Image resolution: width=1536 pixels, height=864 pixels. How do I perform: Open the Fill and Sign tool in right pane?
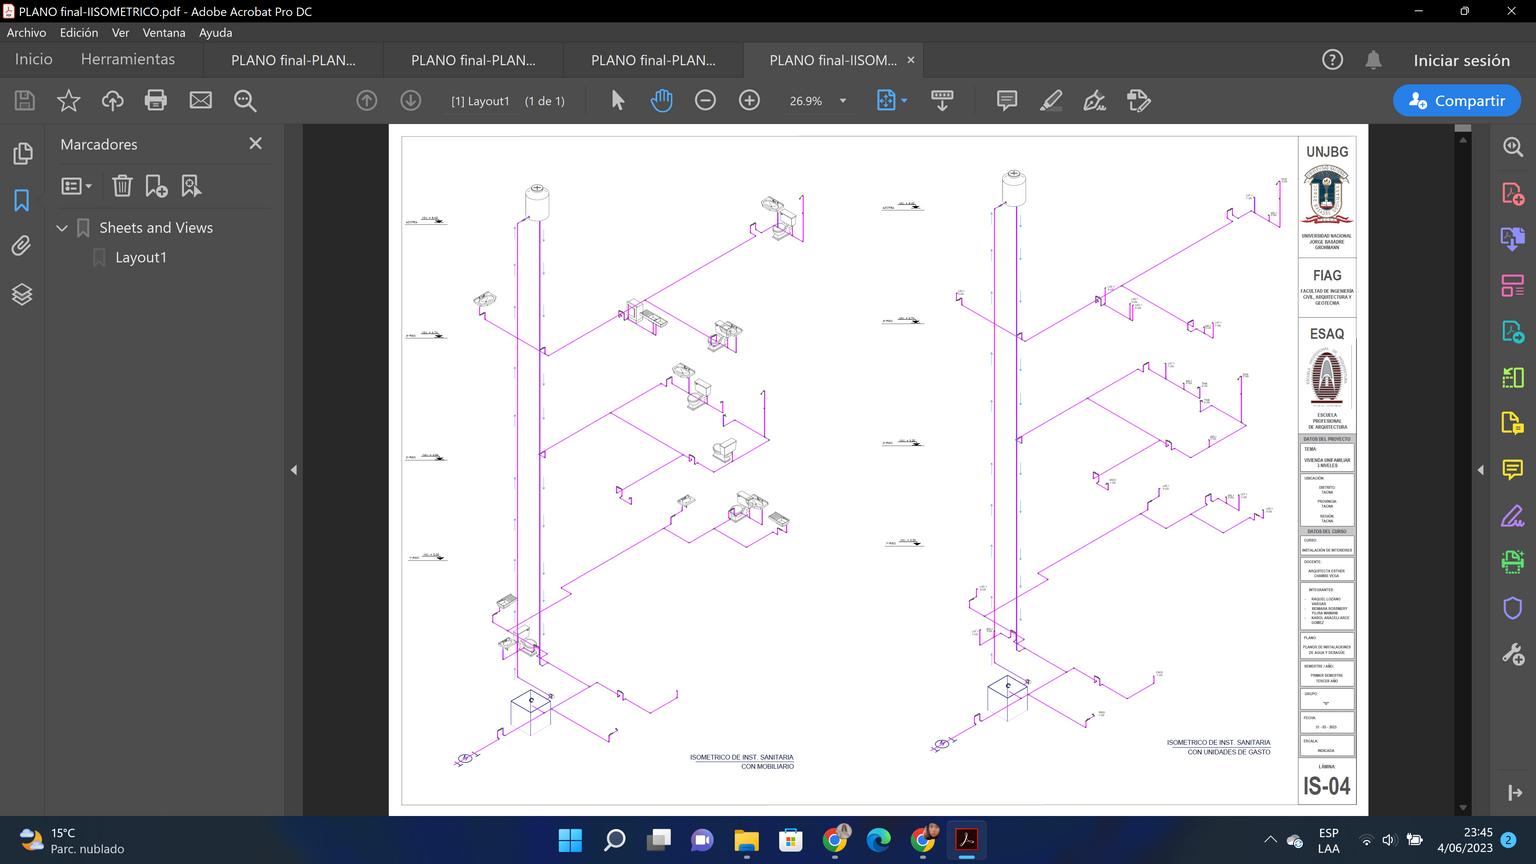point(1513,516)
